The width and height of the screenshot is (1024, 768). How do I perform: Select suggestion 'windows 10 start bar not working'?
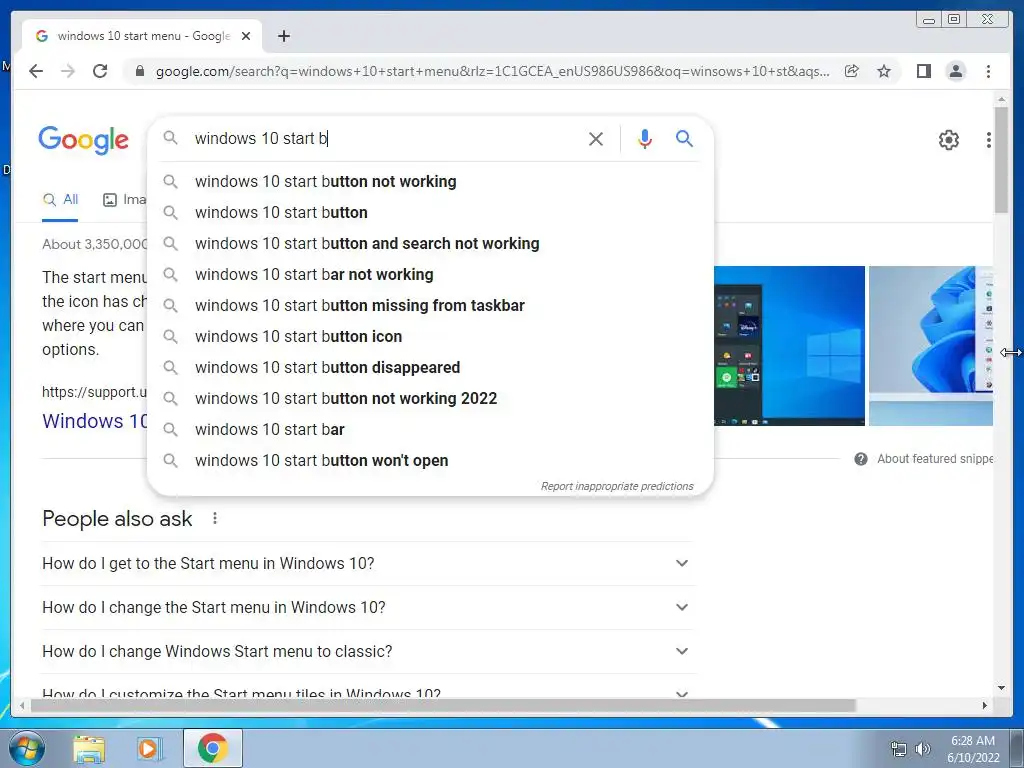(430, 274)
